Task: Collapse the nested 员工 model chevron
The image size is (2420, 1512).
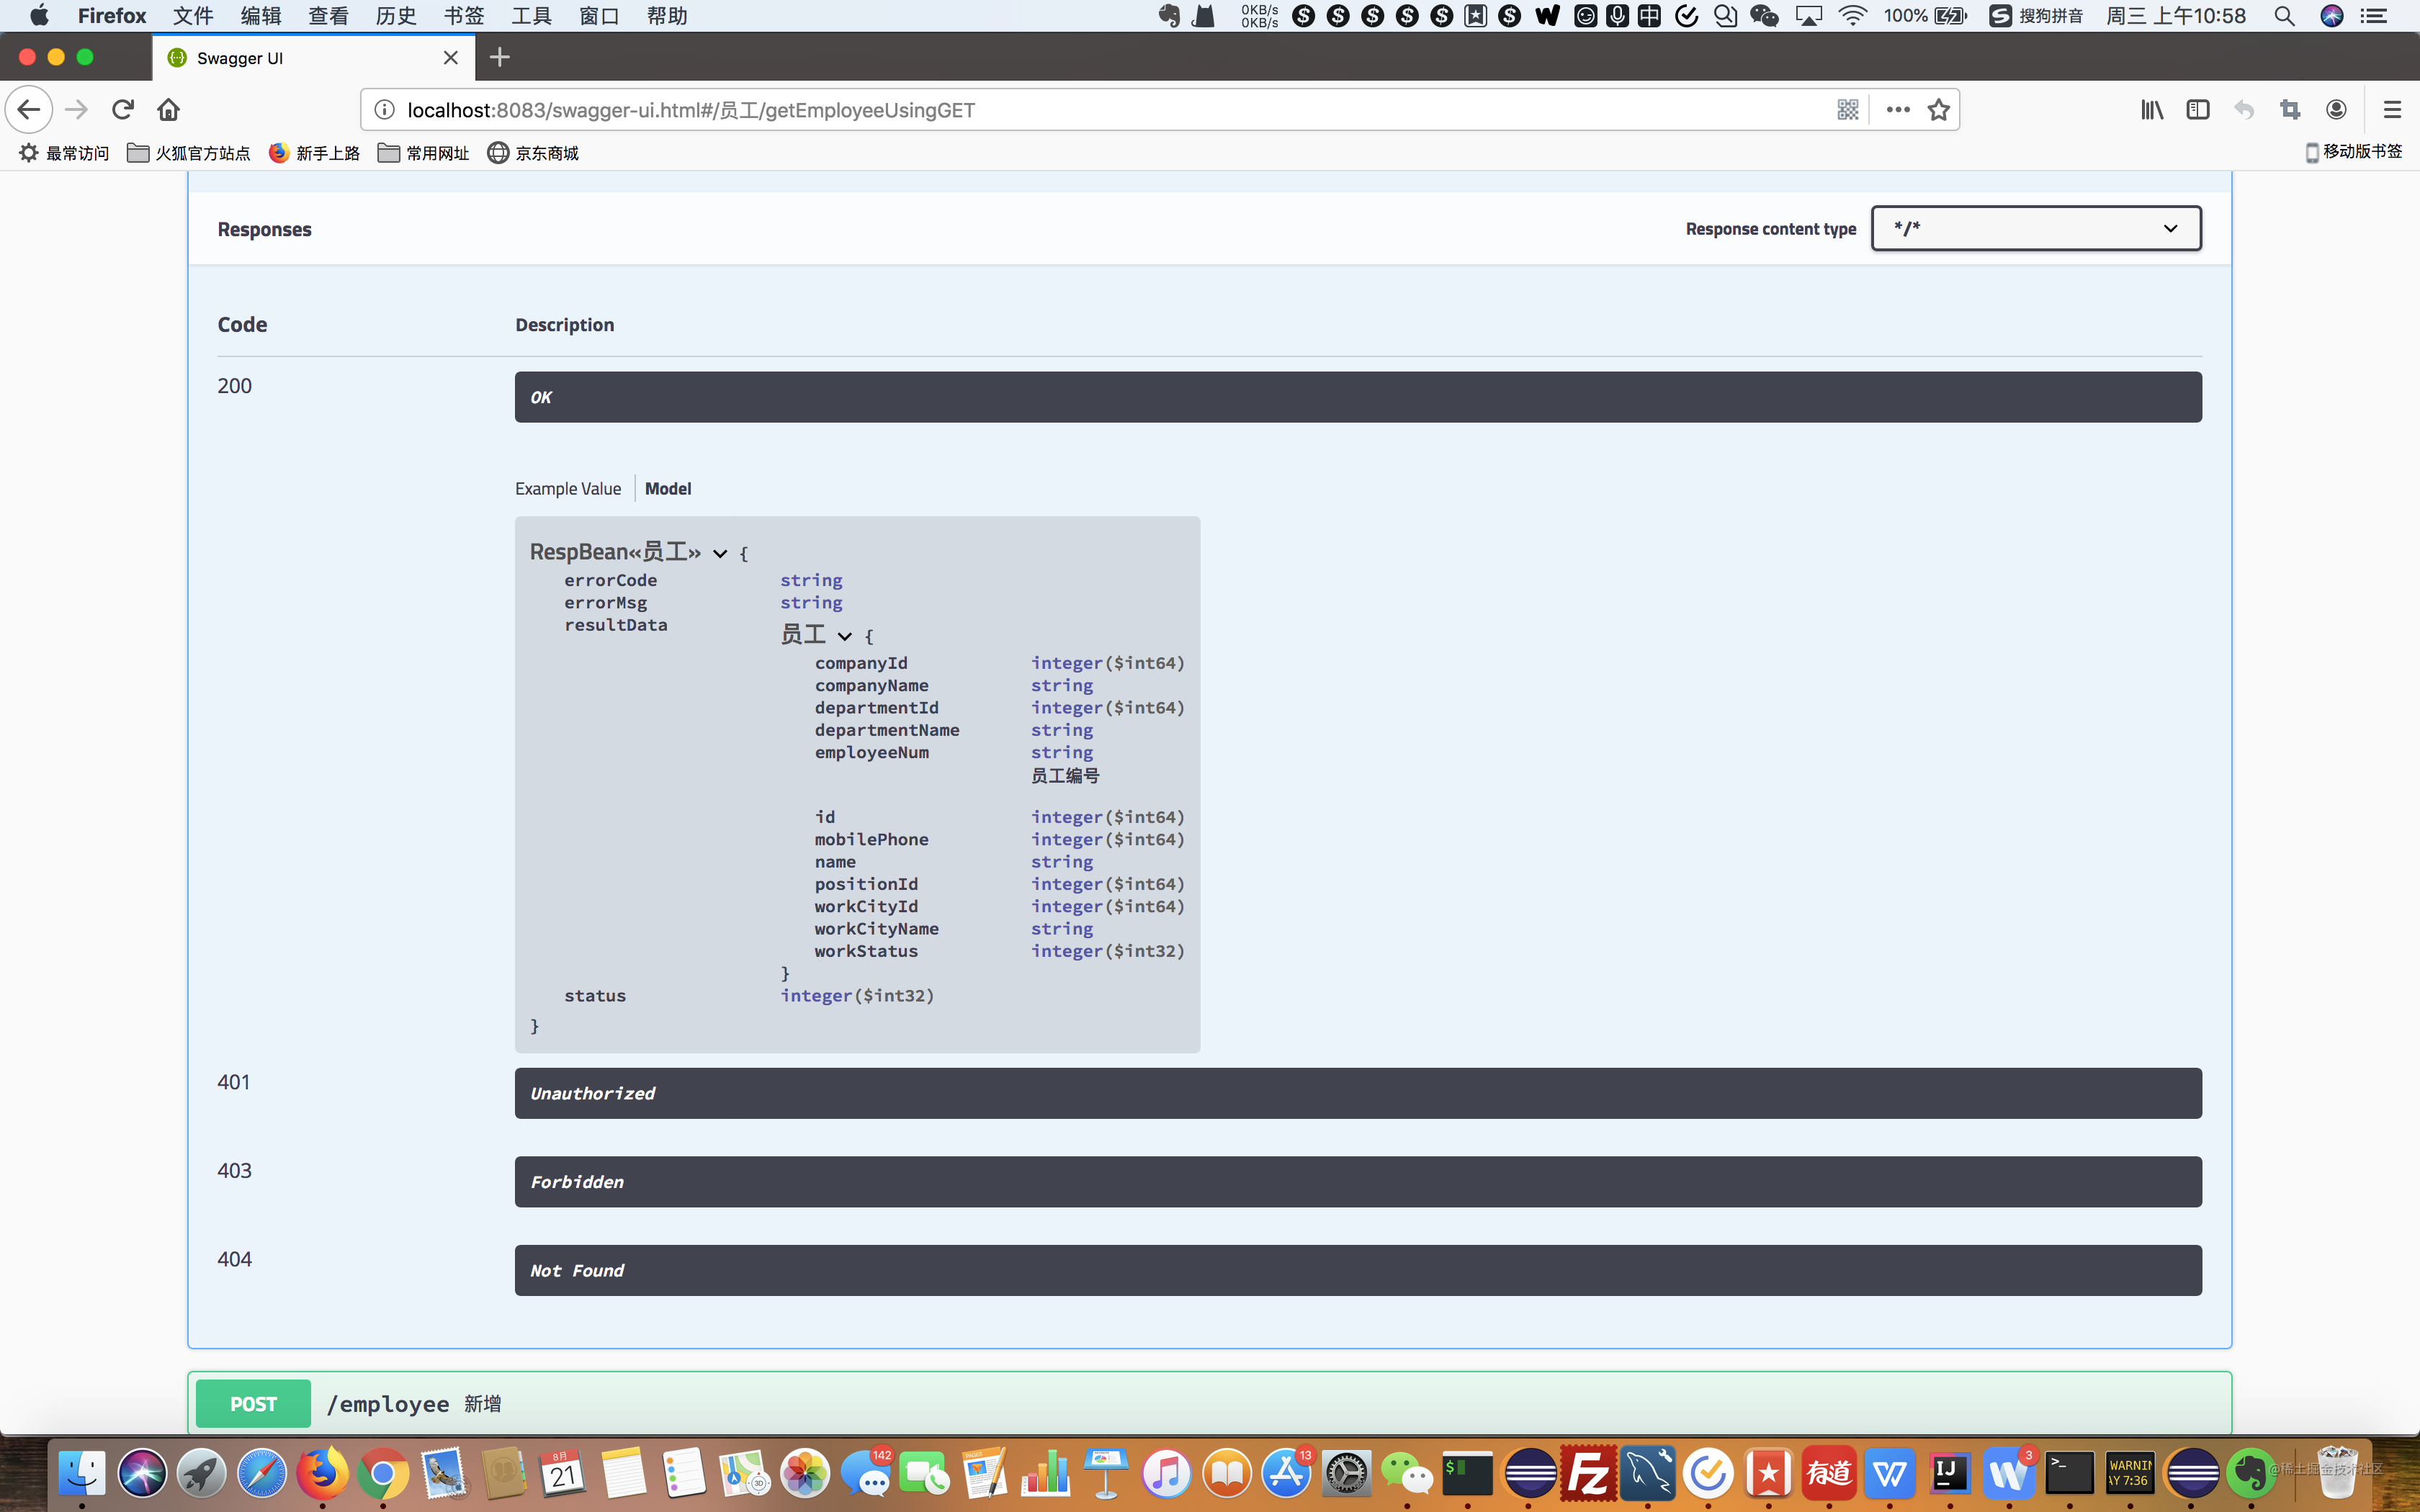Action: (x=845, y=637)
